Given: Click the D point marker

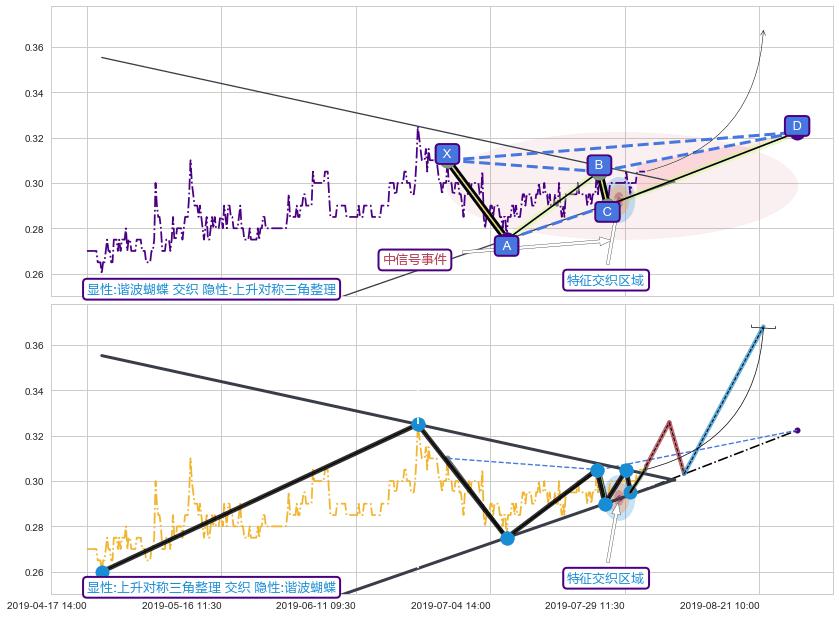Looking at the screenshot, I should point(796,126).
